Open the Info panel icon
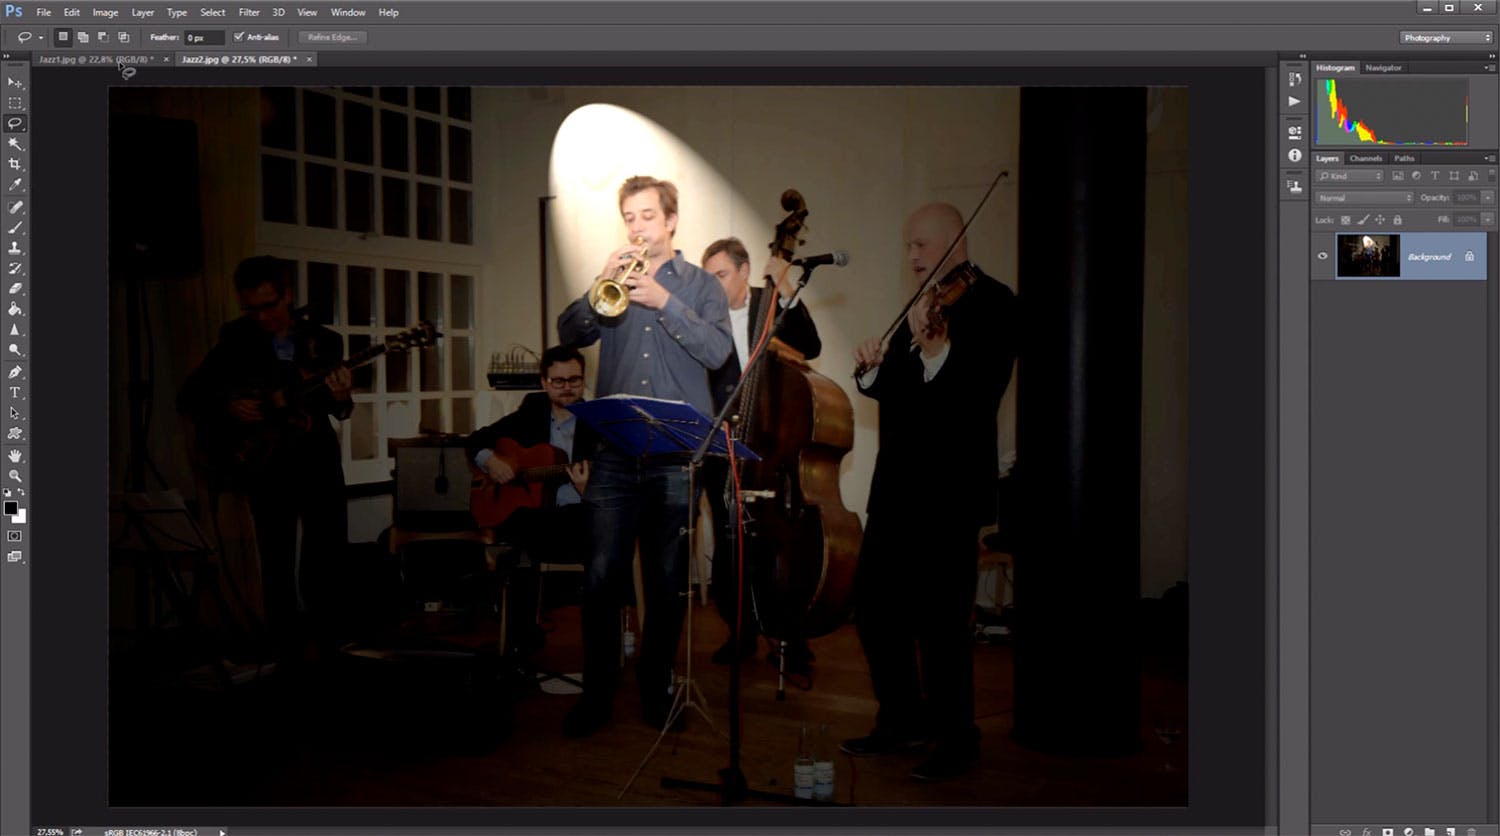 tap(1295, 155)
